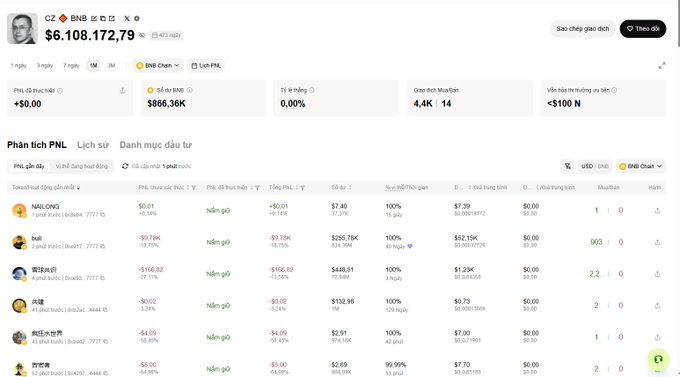
Task: Open the Phân tích PNL tab
Action: (x=37, y=145)
